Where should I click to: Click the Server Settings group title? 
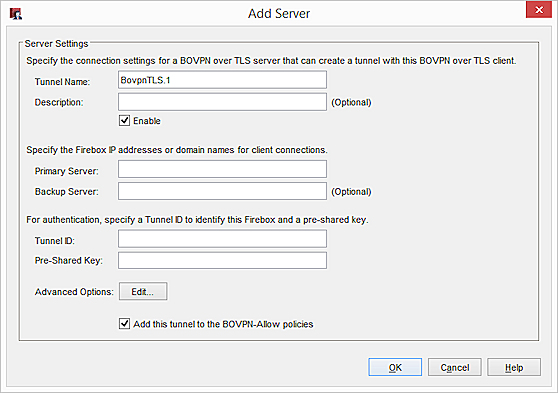tap(56, 43)
